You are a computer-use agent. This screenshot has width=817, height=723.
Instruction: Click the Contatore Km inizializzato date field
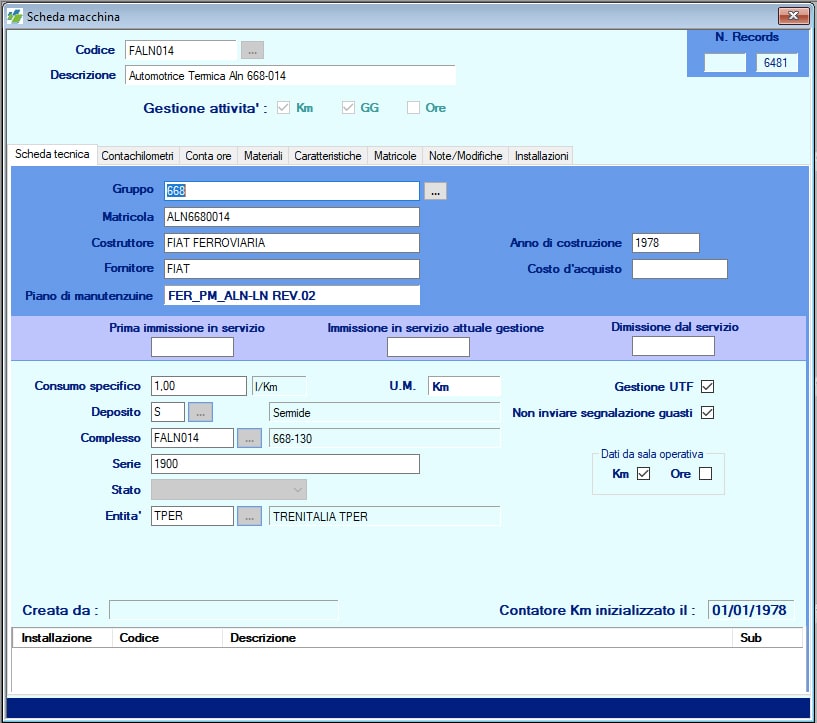coord(750,610)
